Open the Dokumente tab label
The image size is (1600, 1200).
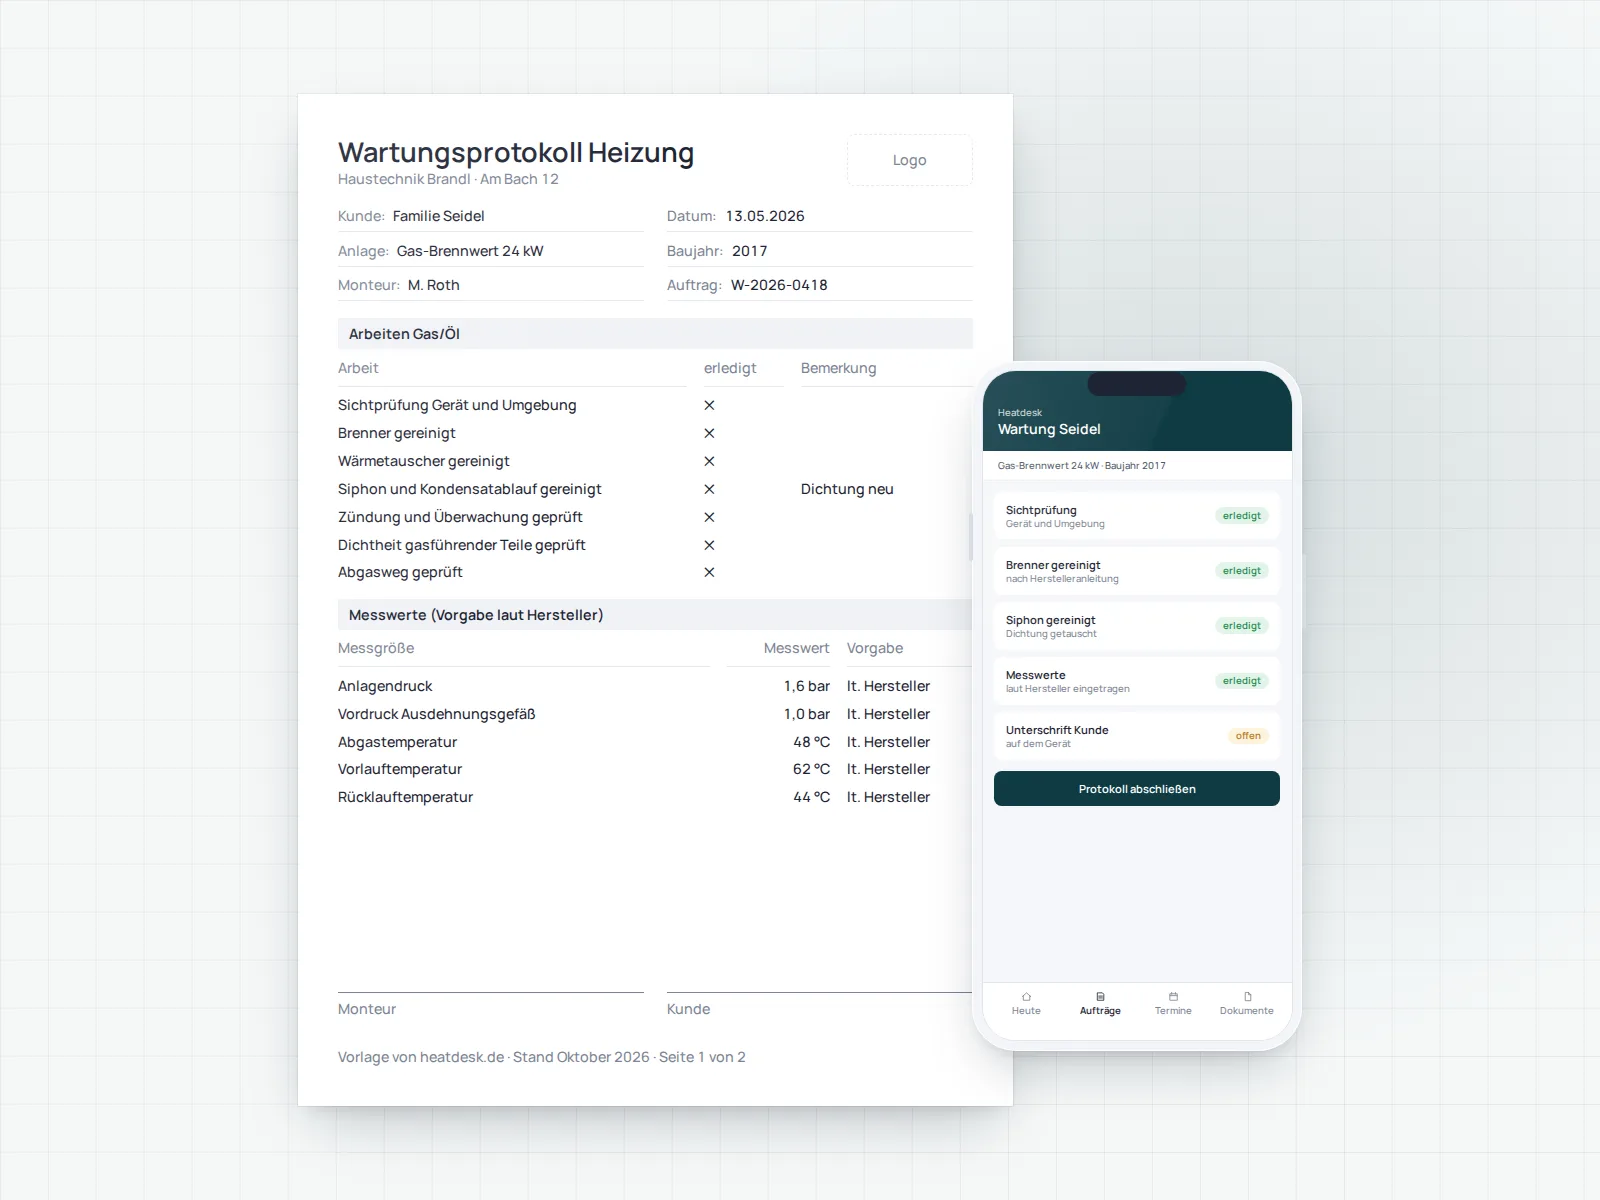tap(1247, 1011)
